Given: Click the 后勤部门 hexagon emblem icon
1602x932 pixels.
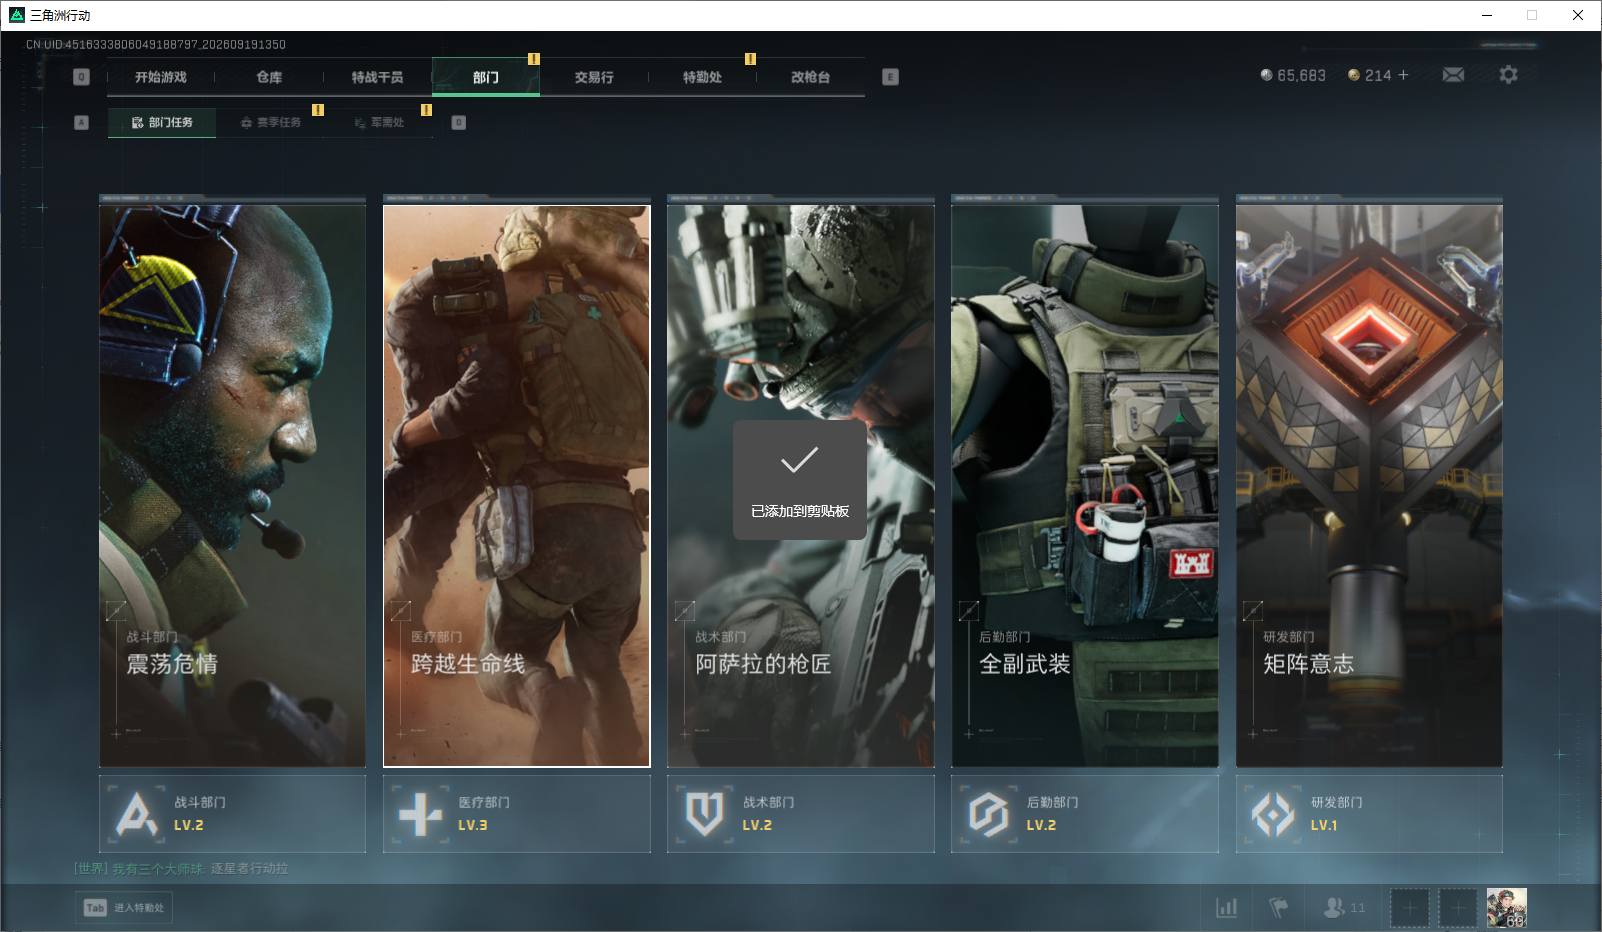Looking at the screenshot, I should point(988,814).
